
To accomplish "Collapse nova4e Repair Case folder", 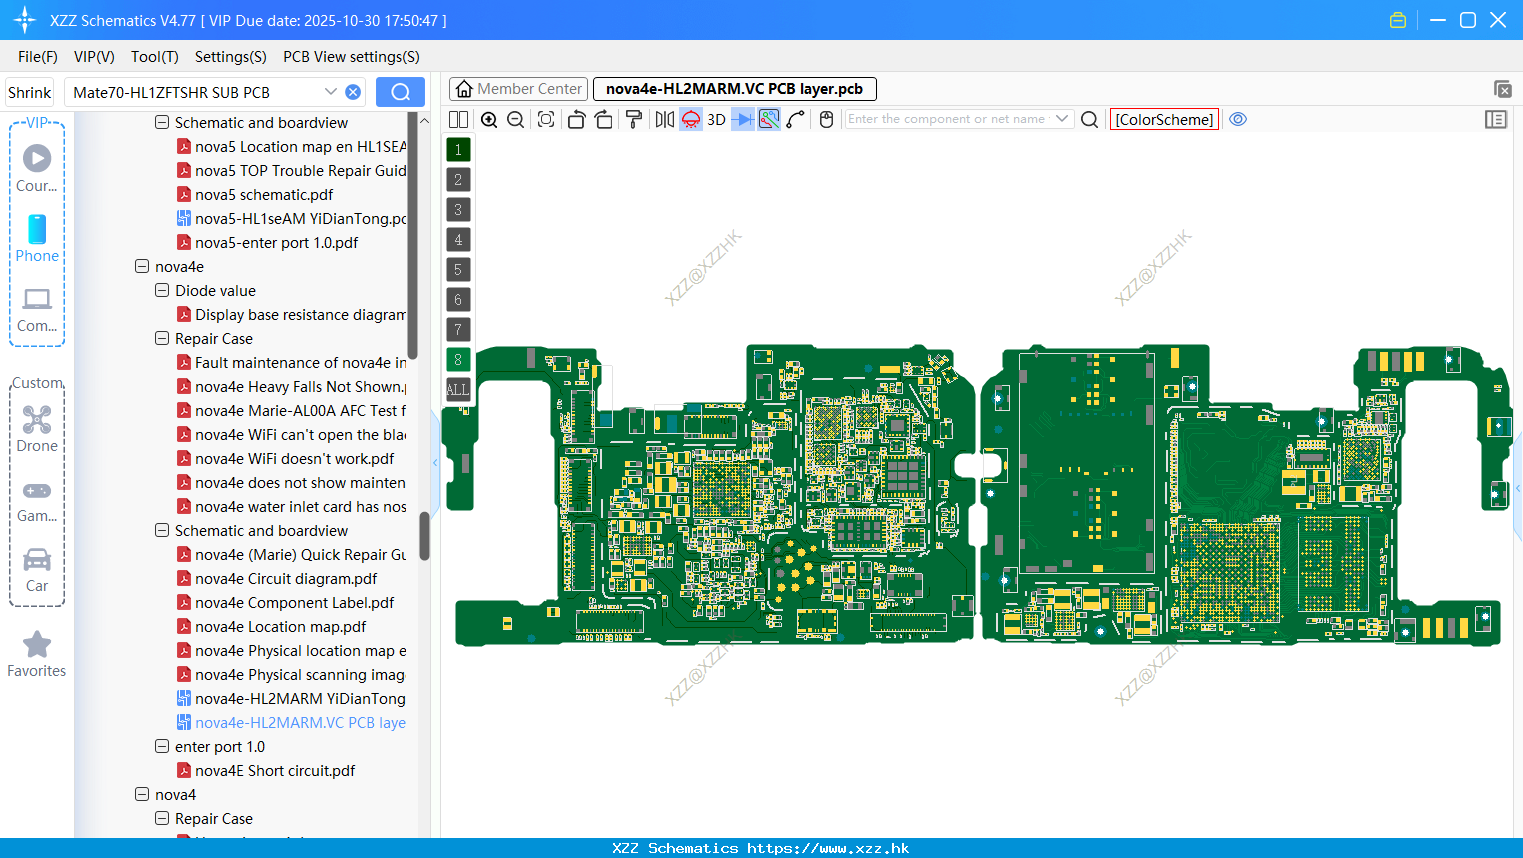I will point(162,339).
